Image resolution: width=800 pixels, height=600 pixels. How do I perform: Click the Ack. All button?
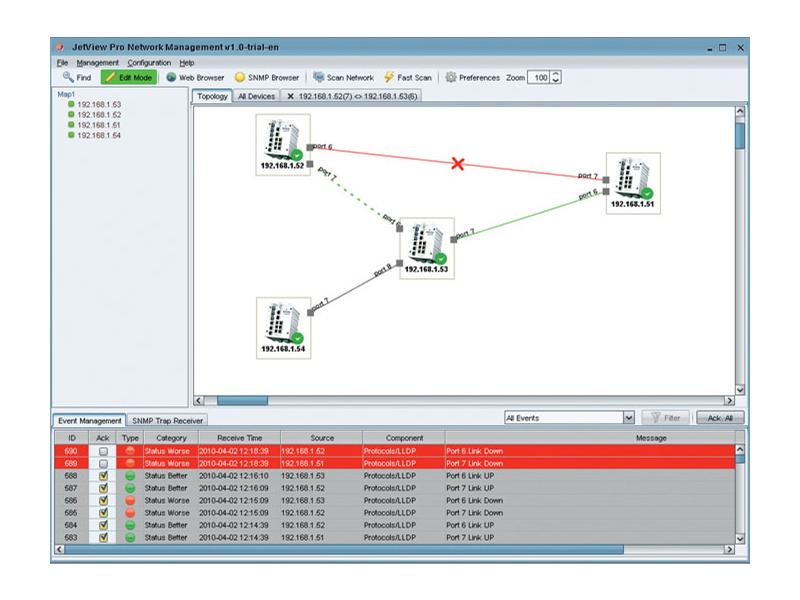point(720,418)
